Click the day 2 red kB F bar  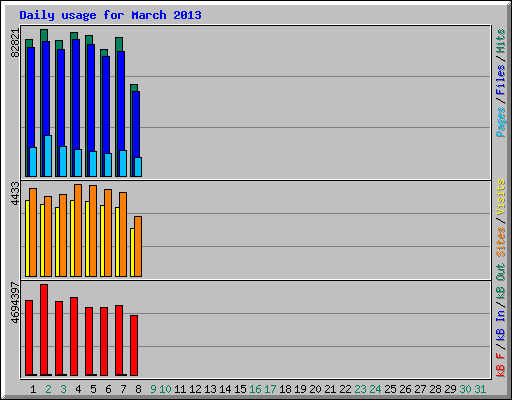pyautogui.click(x=44, y=330)
